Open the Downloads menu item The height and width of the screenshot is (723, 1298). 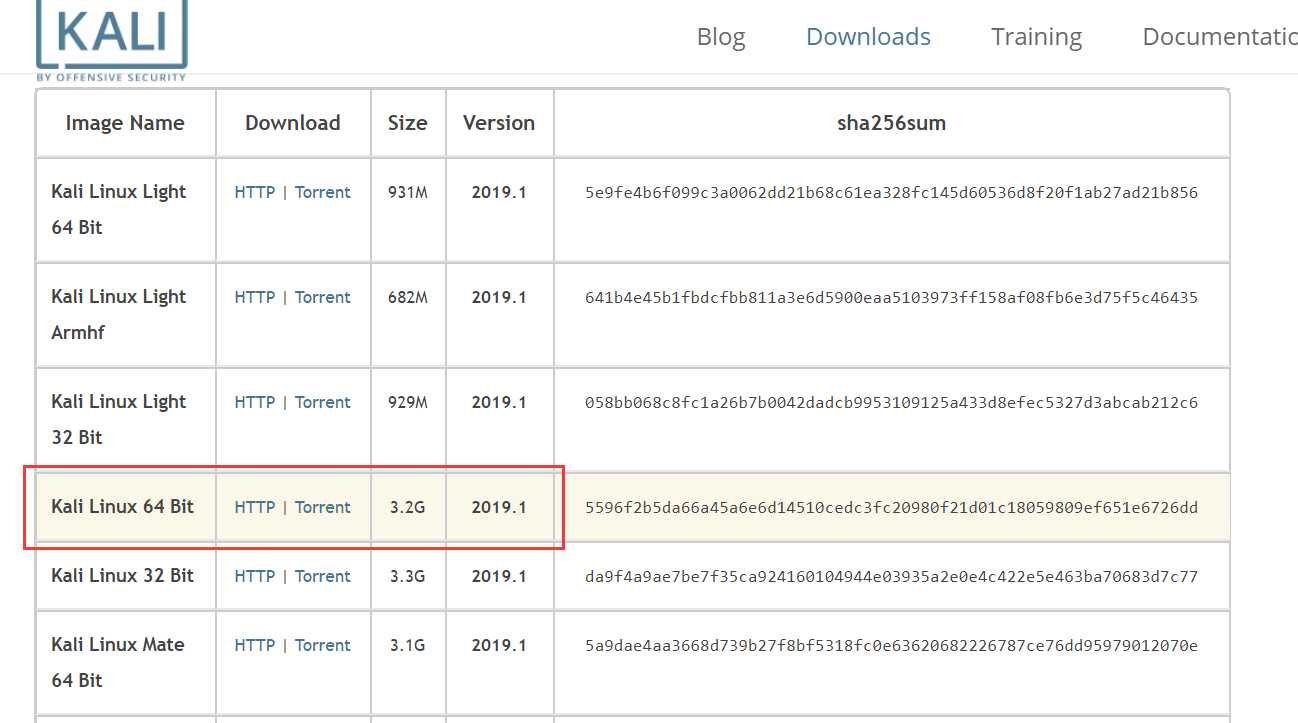[868, 37]
